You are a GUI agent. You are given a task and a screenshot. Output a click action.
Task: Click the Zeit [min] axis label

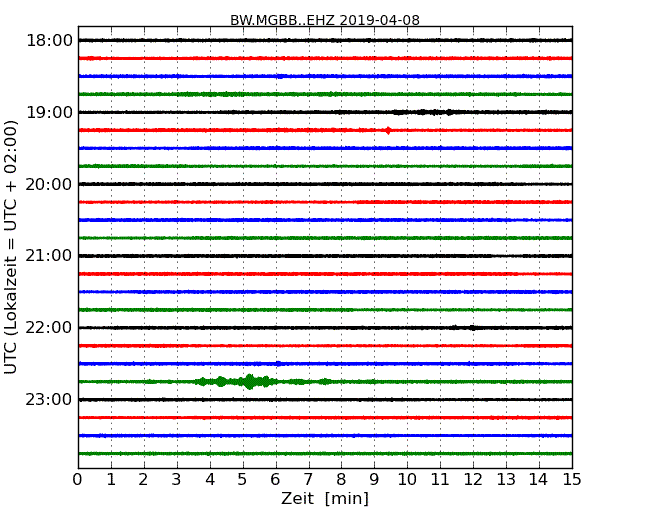pyautogui.click(x=325, y=498)
